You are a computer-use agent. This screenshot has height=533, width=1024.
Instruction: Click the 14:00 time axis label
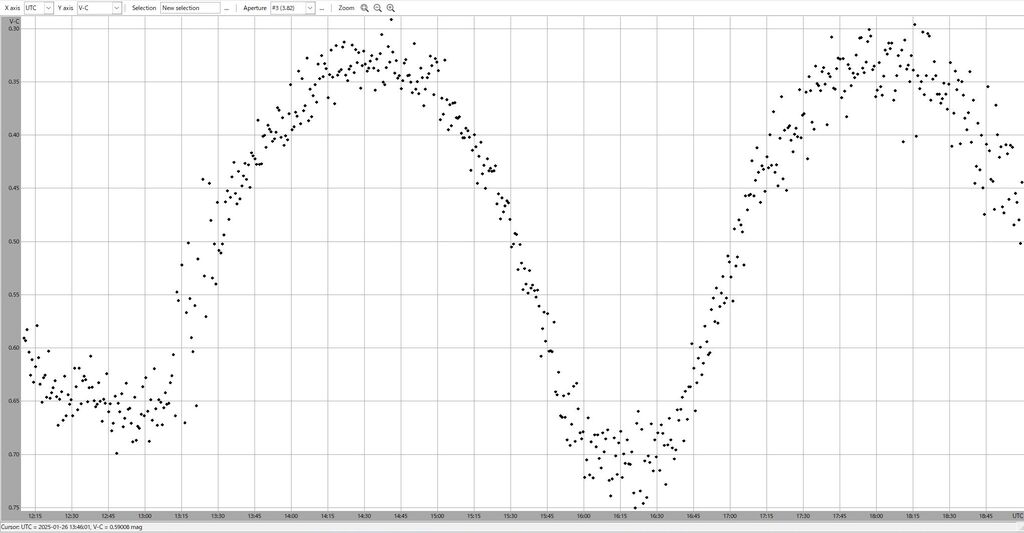tap(291, 516)
